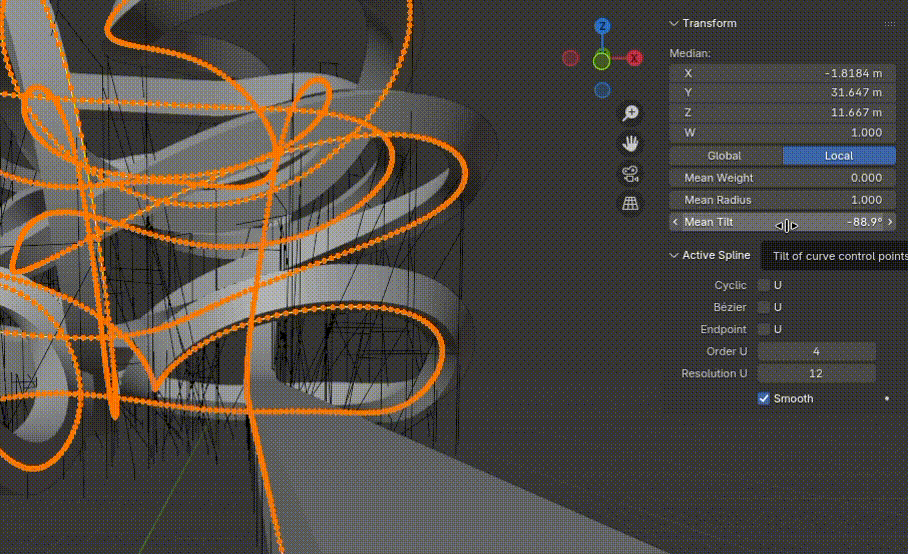The height and width of the screenshot is (554, 908).
Task: Click the negative X axis gizmo circle
Action: point(570,59)
